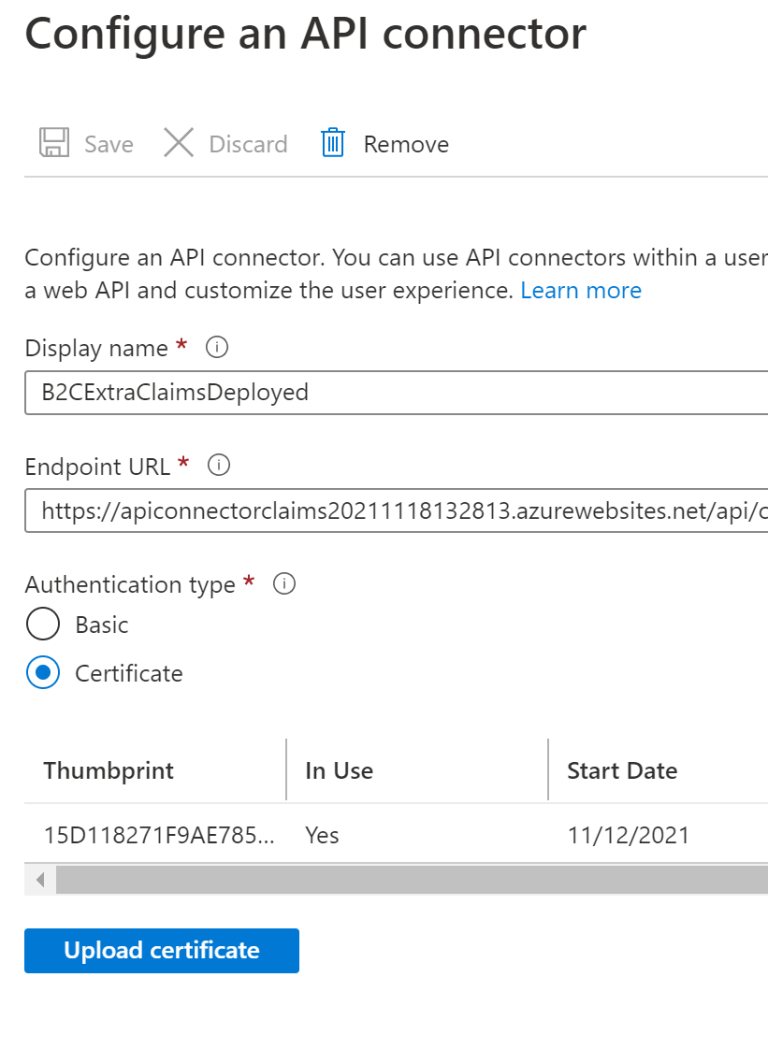Open the Learn more link
The image size is (768, 1049).
click(x=581, y=290)
